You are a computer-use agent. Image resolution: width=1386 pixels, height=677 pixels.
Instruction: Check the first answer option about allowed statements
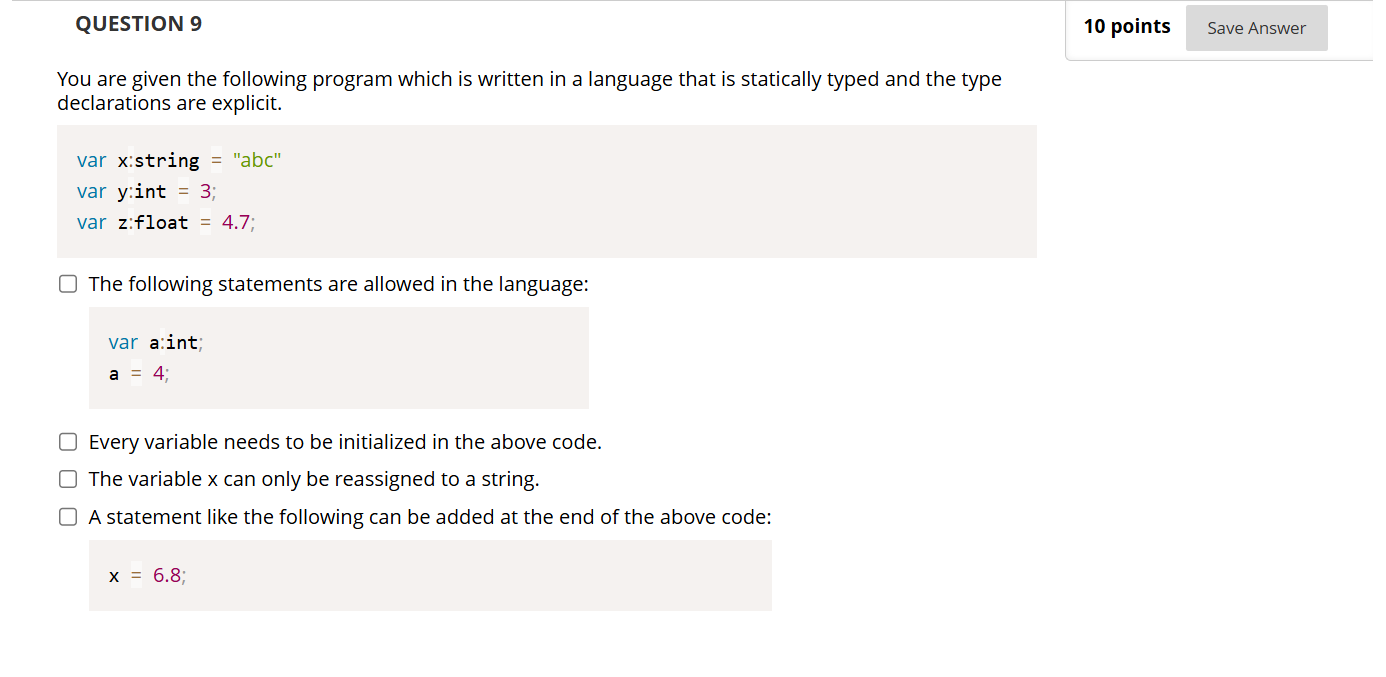(67, 283)
